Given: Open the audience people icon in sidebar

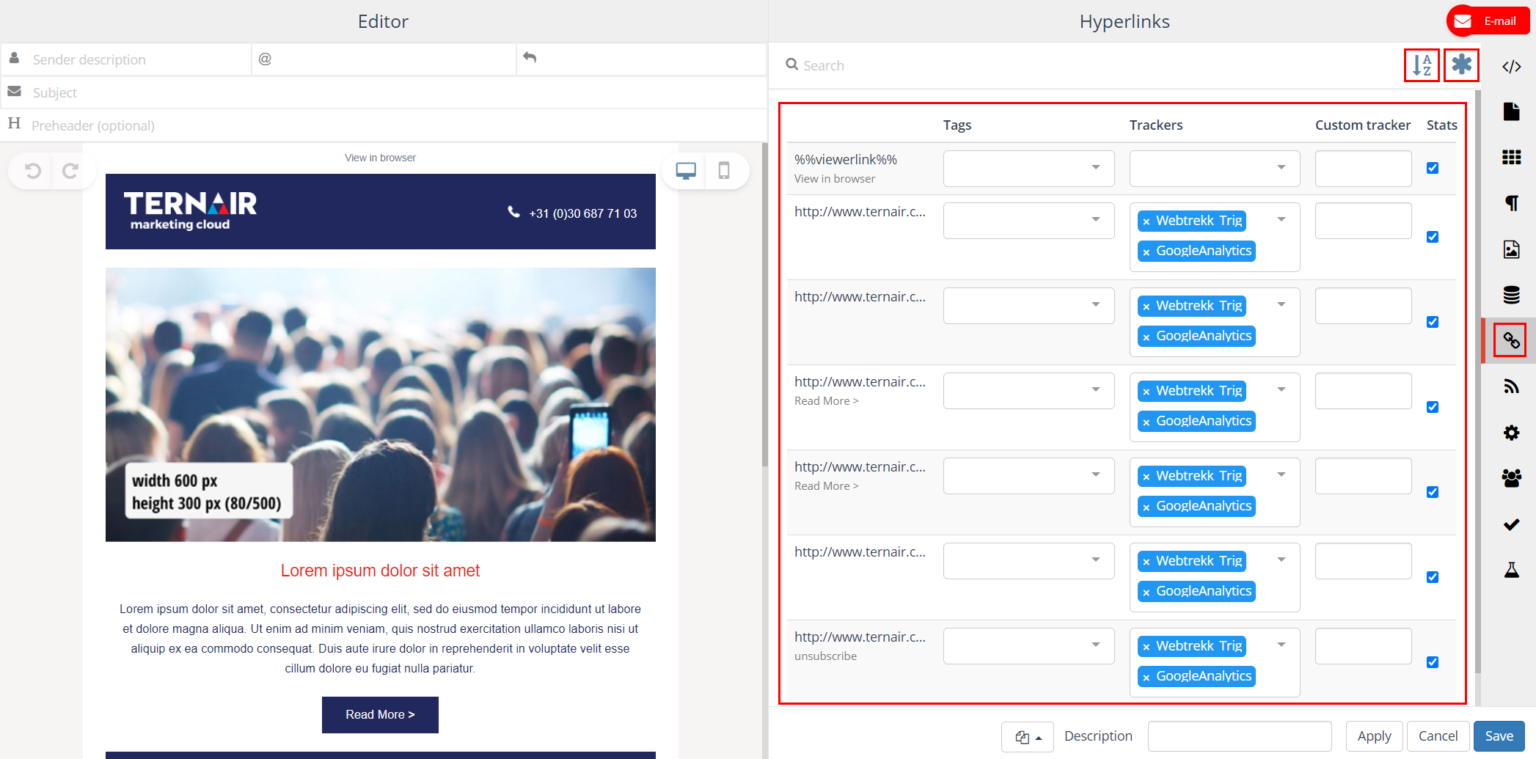Looking at the screenshot, I should (x=1511, y=478).
